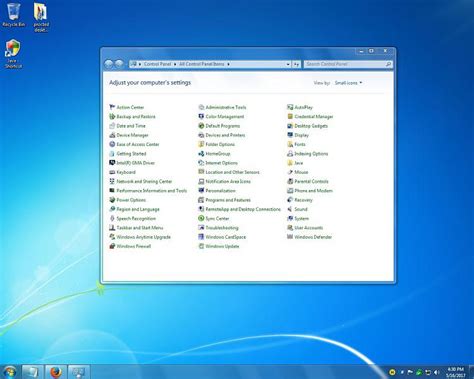The height and width of the screenshot is (379, 474).
Task: Click the Java Shortcut desktop icon
Action: pyautogui.click(x=13, y=54)
